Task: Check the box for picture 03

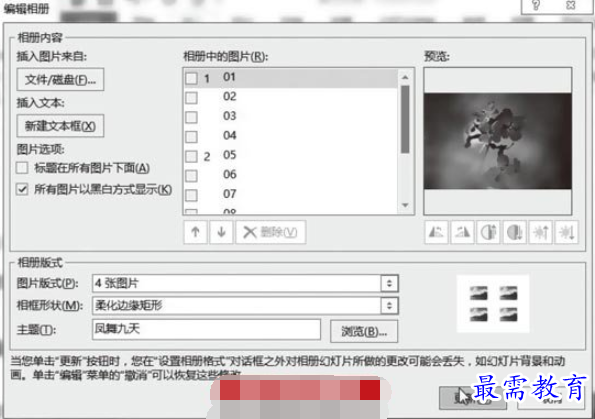Action: (x=191, y=117)
